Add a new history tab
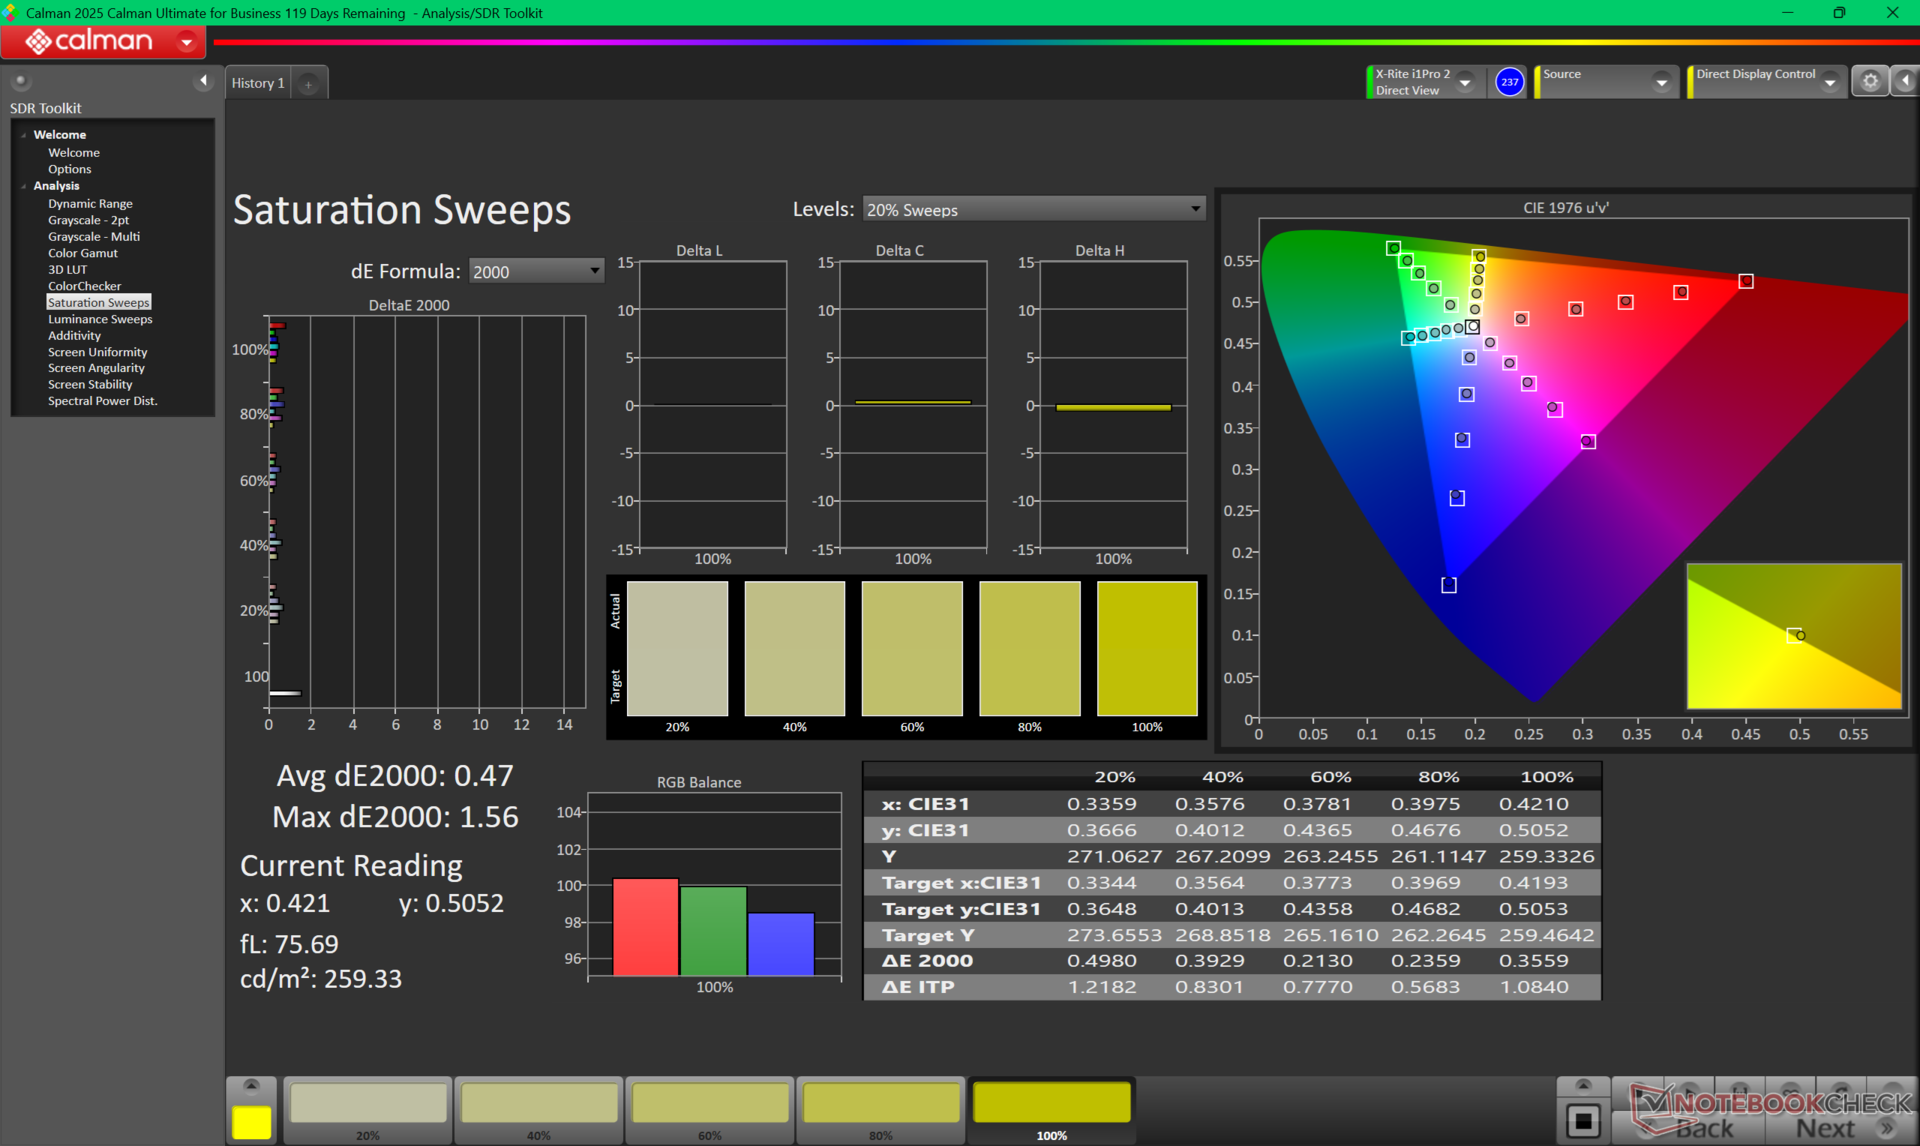This screenshot has width=1920, height=1146. click(309, 84)
